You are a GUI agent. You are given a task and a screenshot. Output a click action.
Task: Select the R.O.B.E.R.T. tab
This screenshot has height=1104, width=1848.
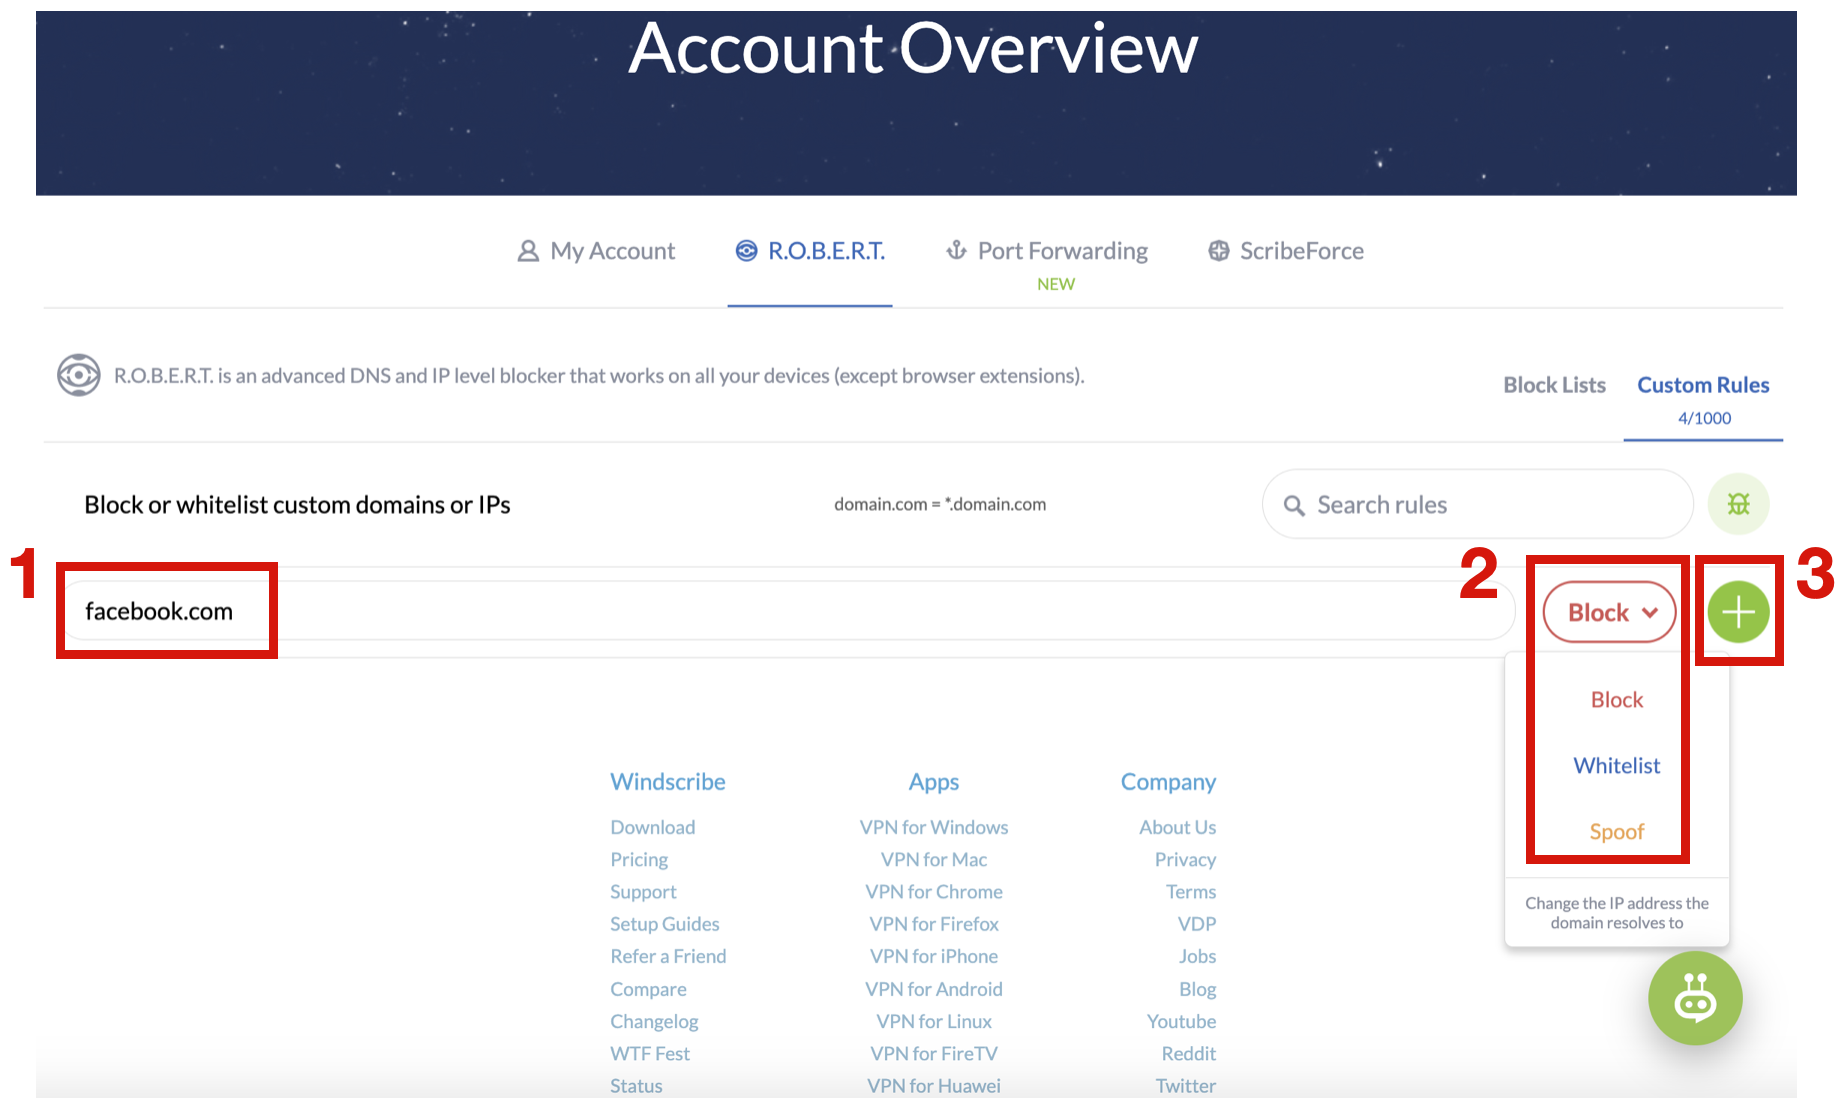pyautogui.click(x=810, y=251)
